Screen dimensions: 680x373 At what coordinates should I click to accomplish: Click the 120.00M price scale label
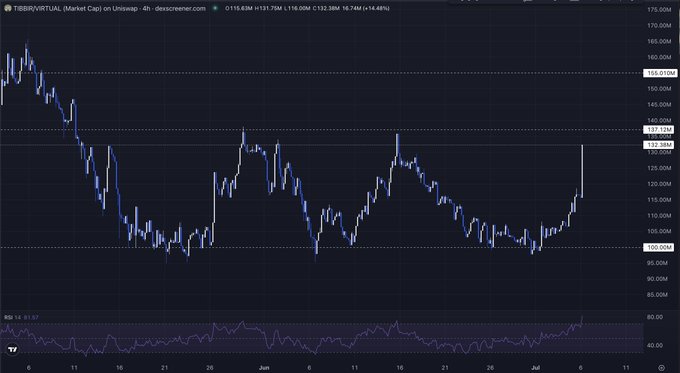point(659,184)
